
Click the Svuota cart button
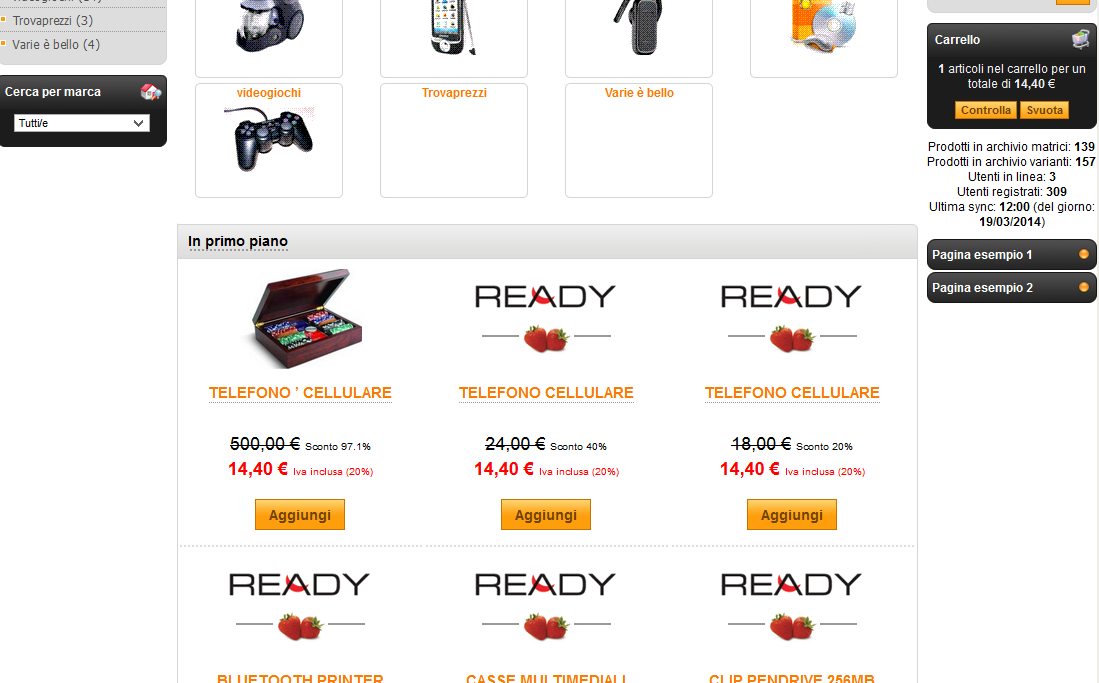[x=1044, y=110]
